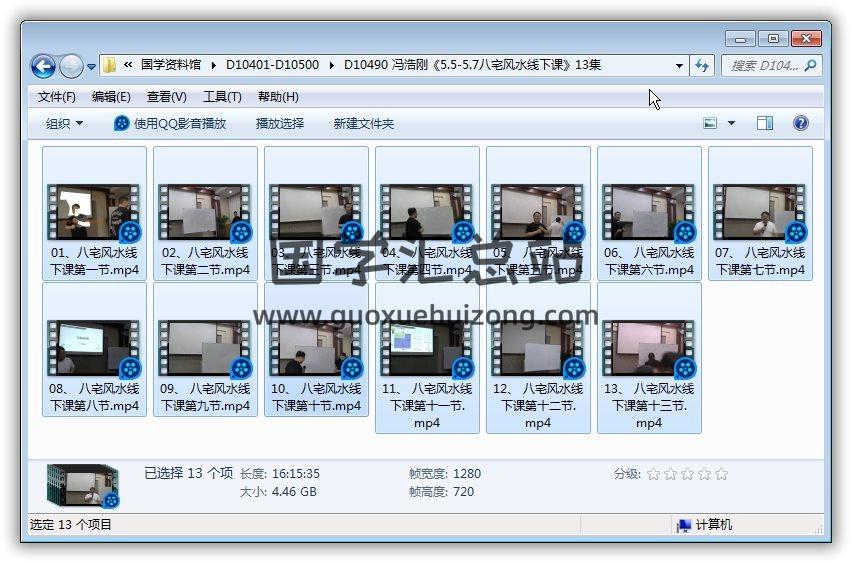Image resolution: width=852 pixels, height=563 pixels.
Task: Expand the recent pages dropdown arrow
Action: [92, 67]
